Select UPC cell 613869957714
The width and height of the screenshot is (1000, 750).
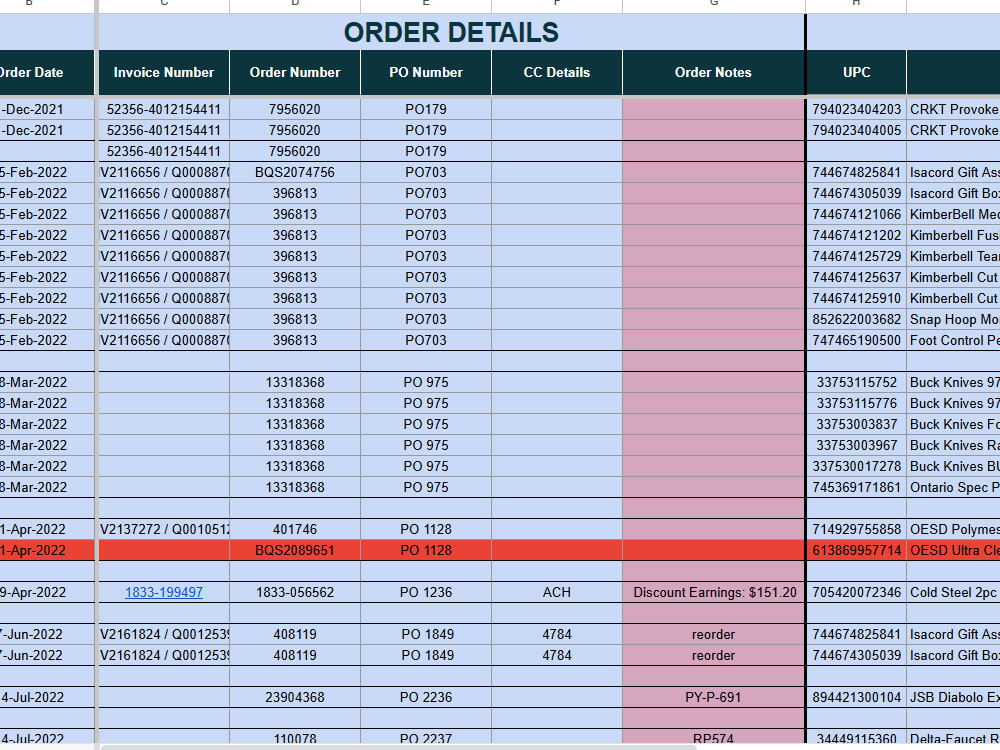click(857, 550)
